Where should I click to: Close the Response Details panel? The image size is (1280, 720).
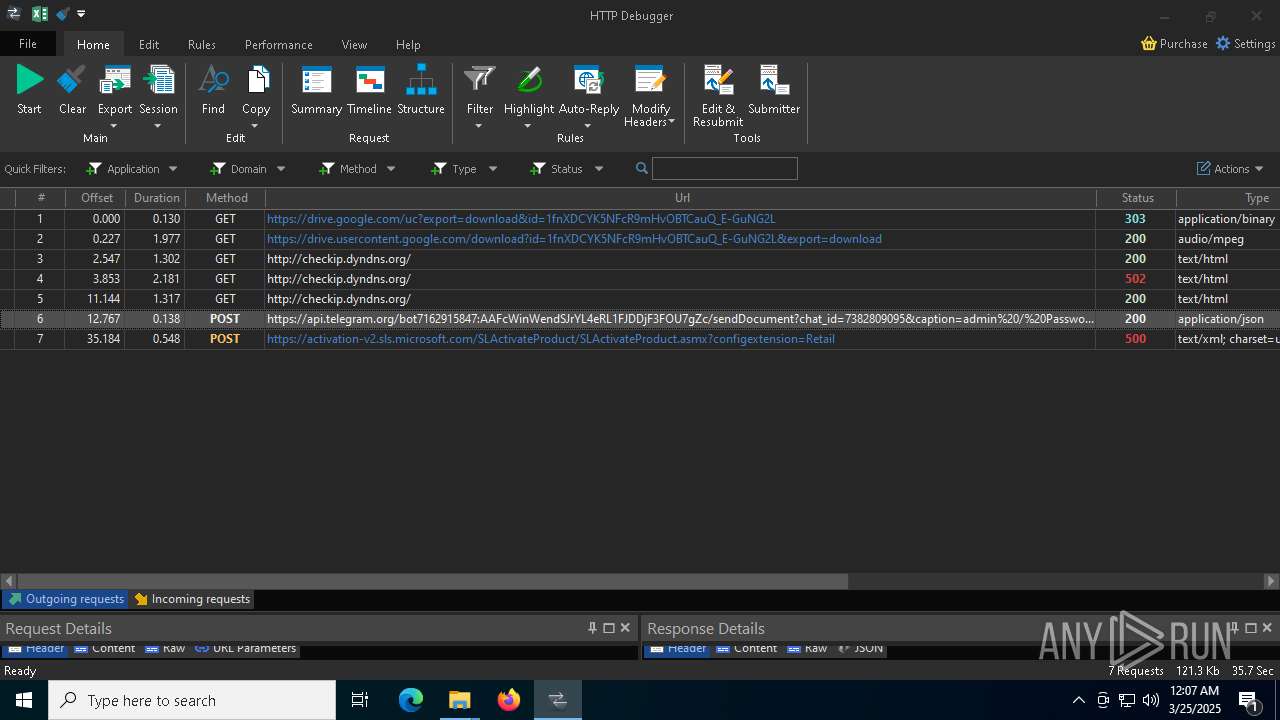(1267, 628)
